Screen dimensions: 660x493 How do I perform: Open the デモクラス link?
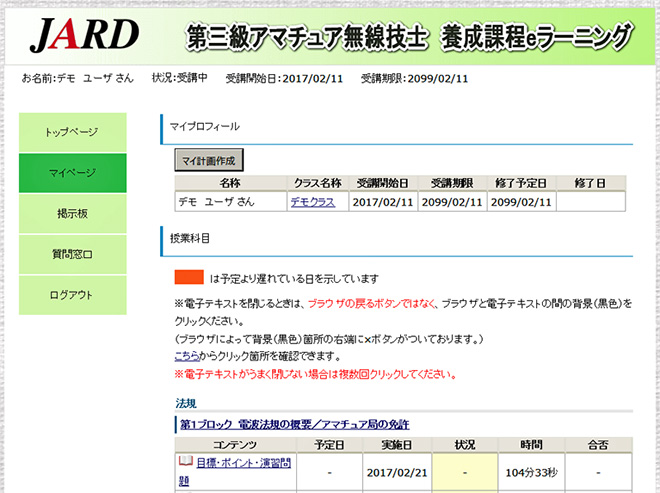click(x=313, y=202)
